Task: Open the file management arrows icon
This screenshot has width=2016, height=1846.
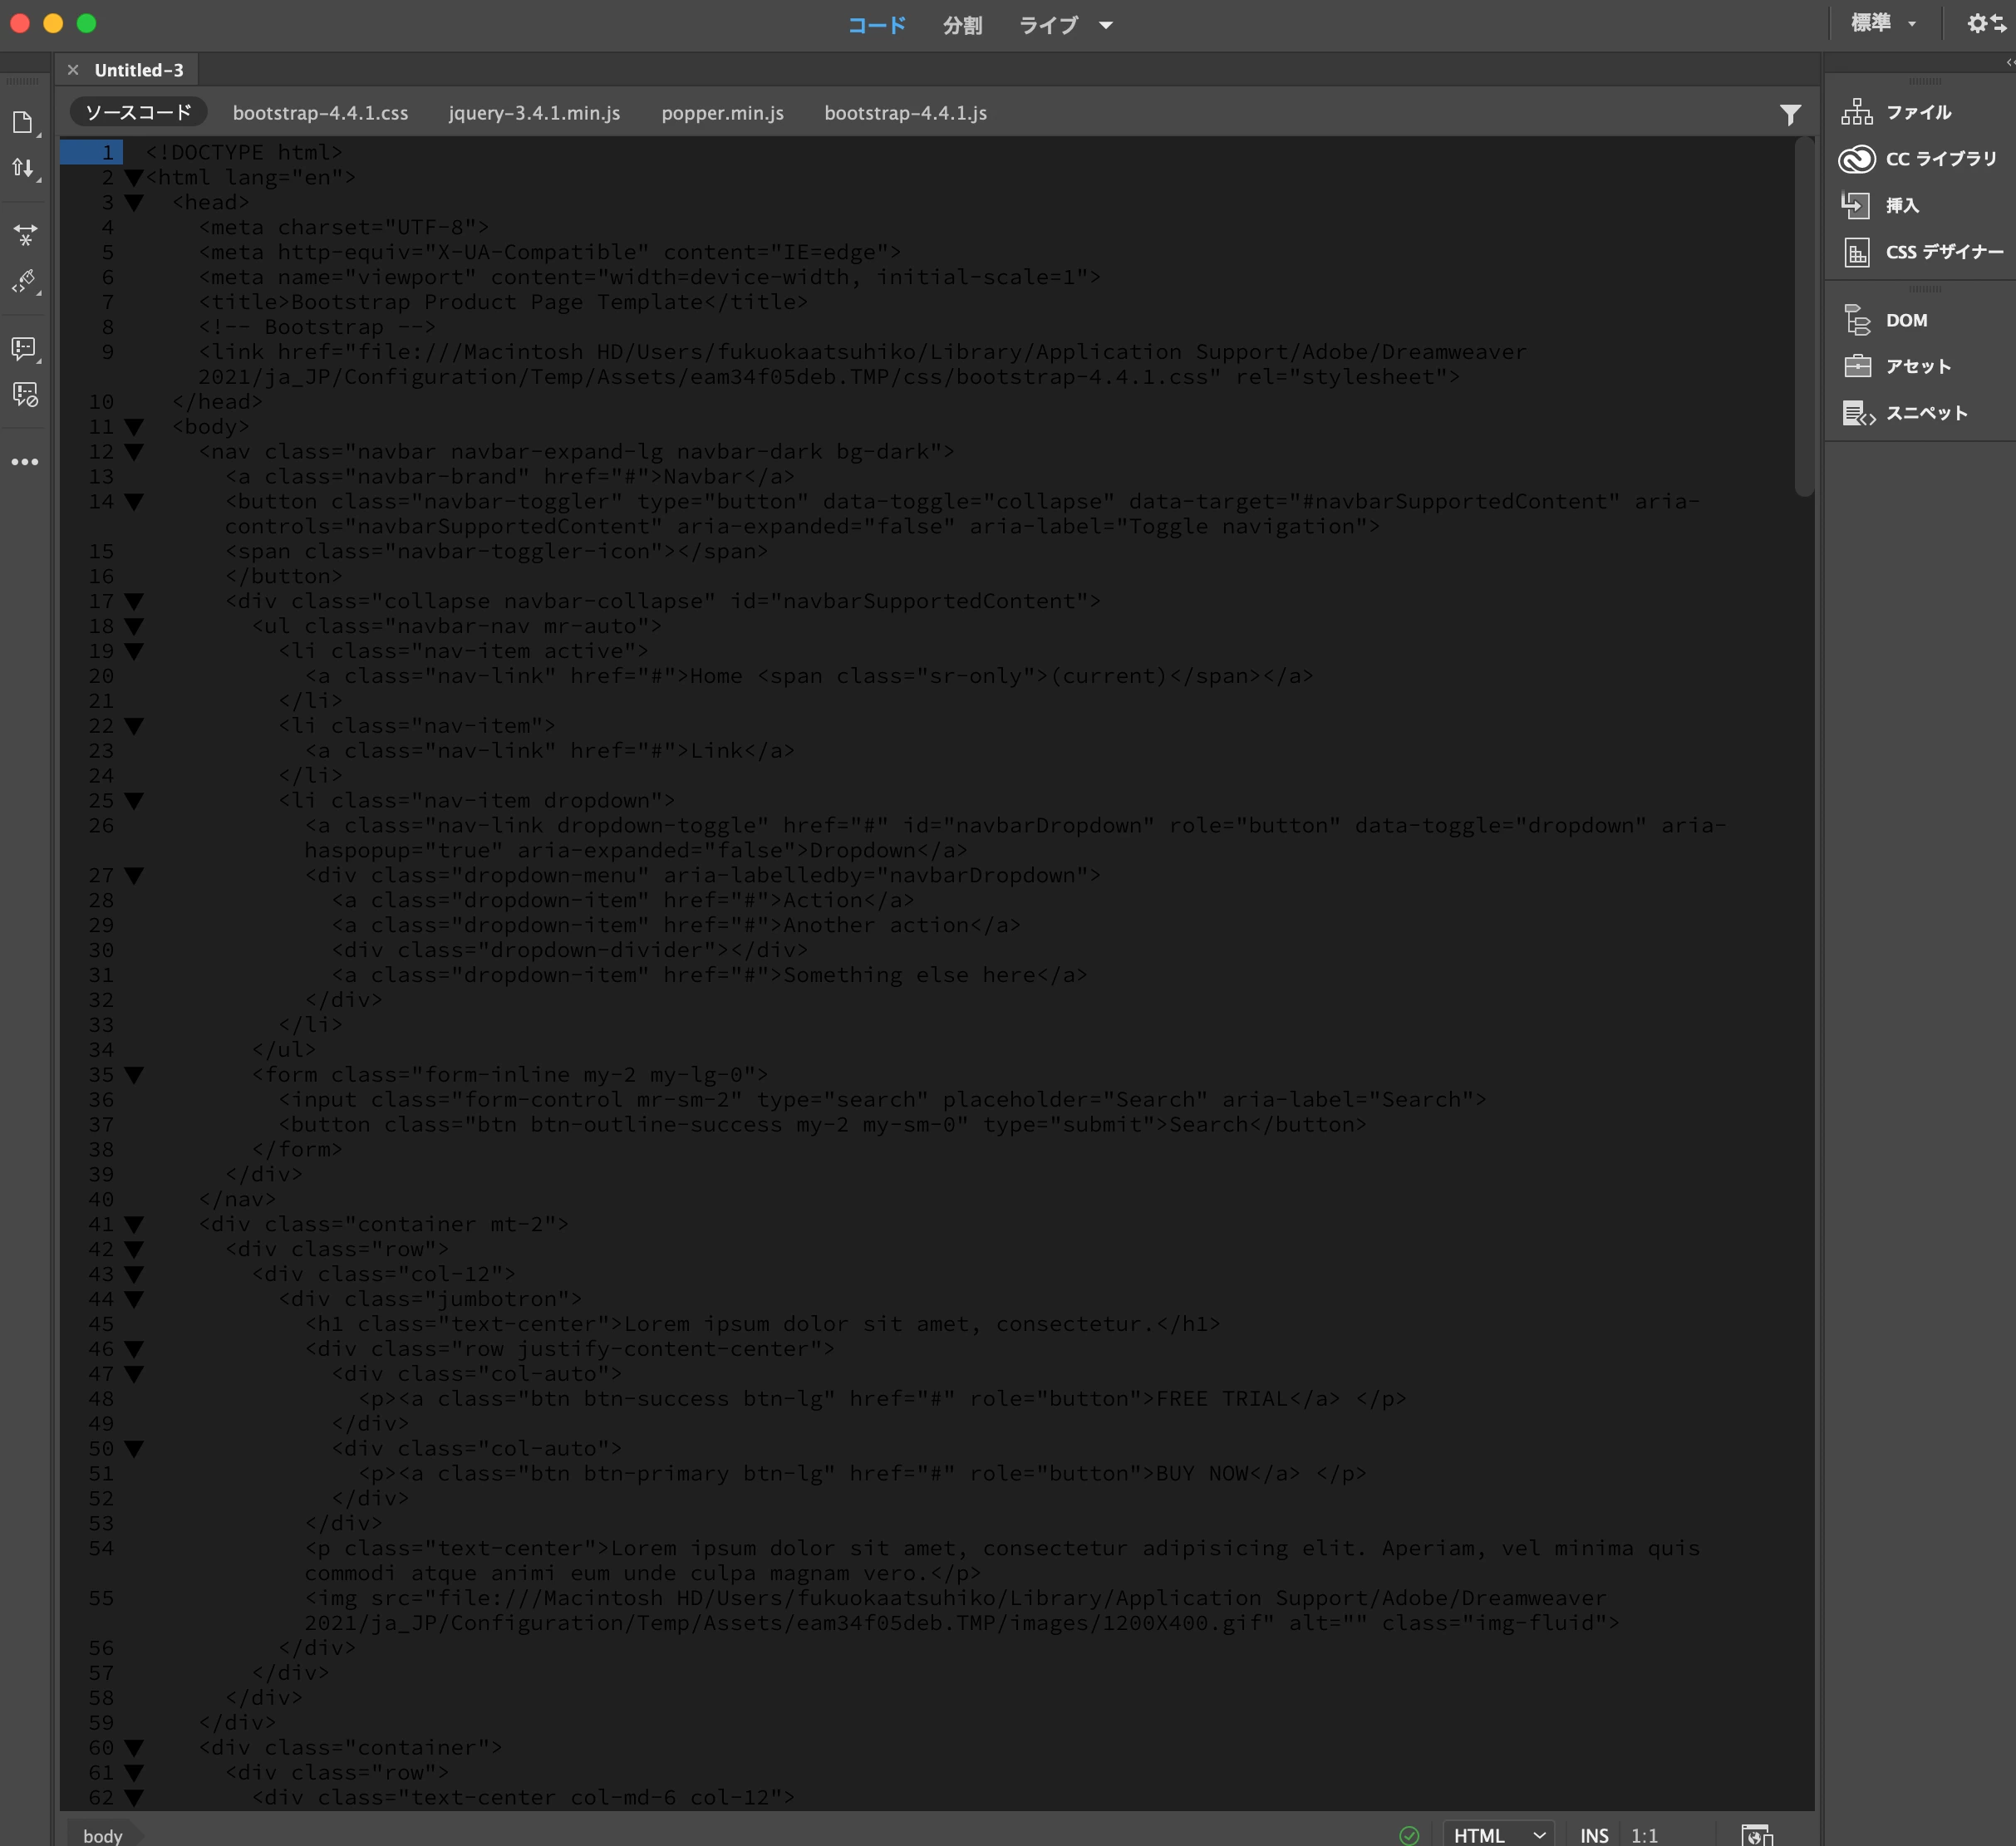Action: [24, 168]
